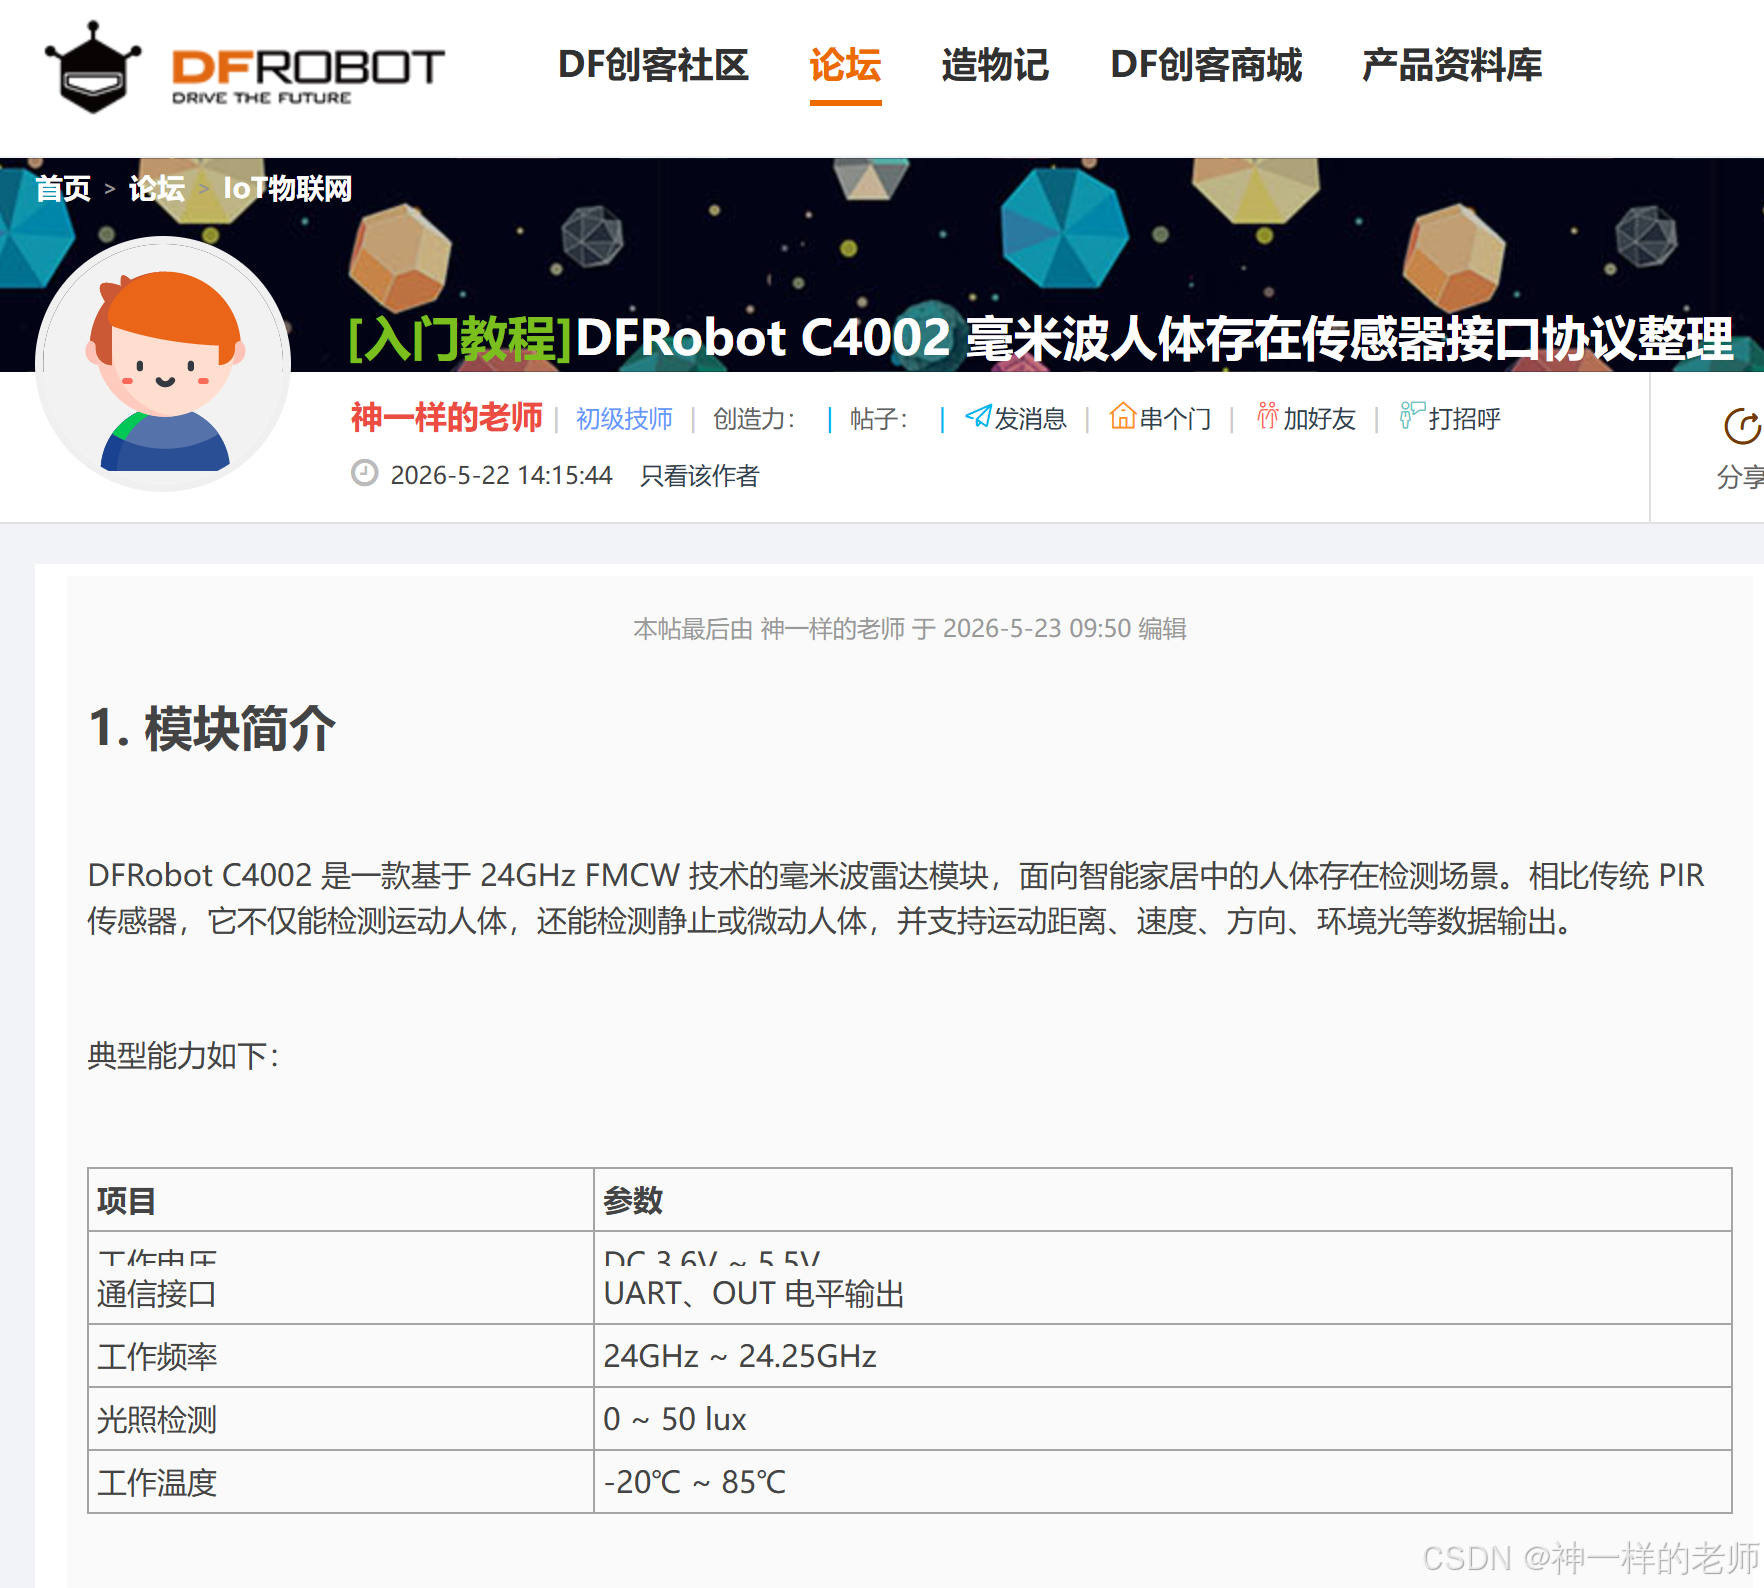
Task: Click the 加好友 people icon
Action: click(x=1268, y=416)
